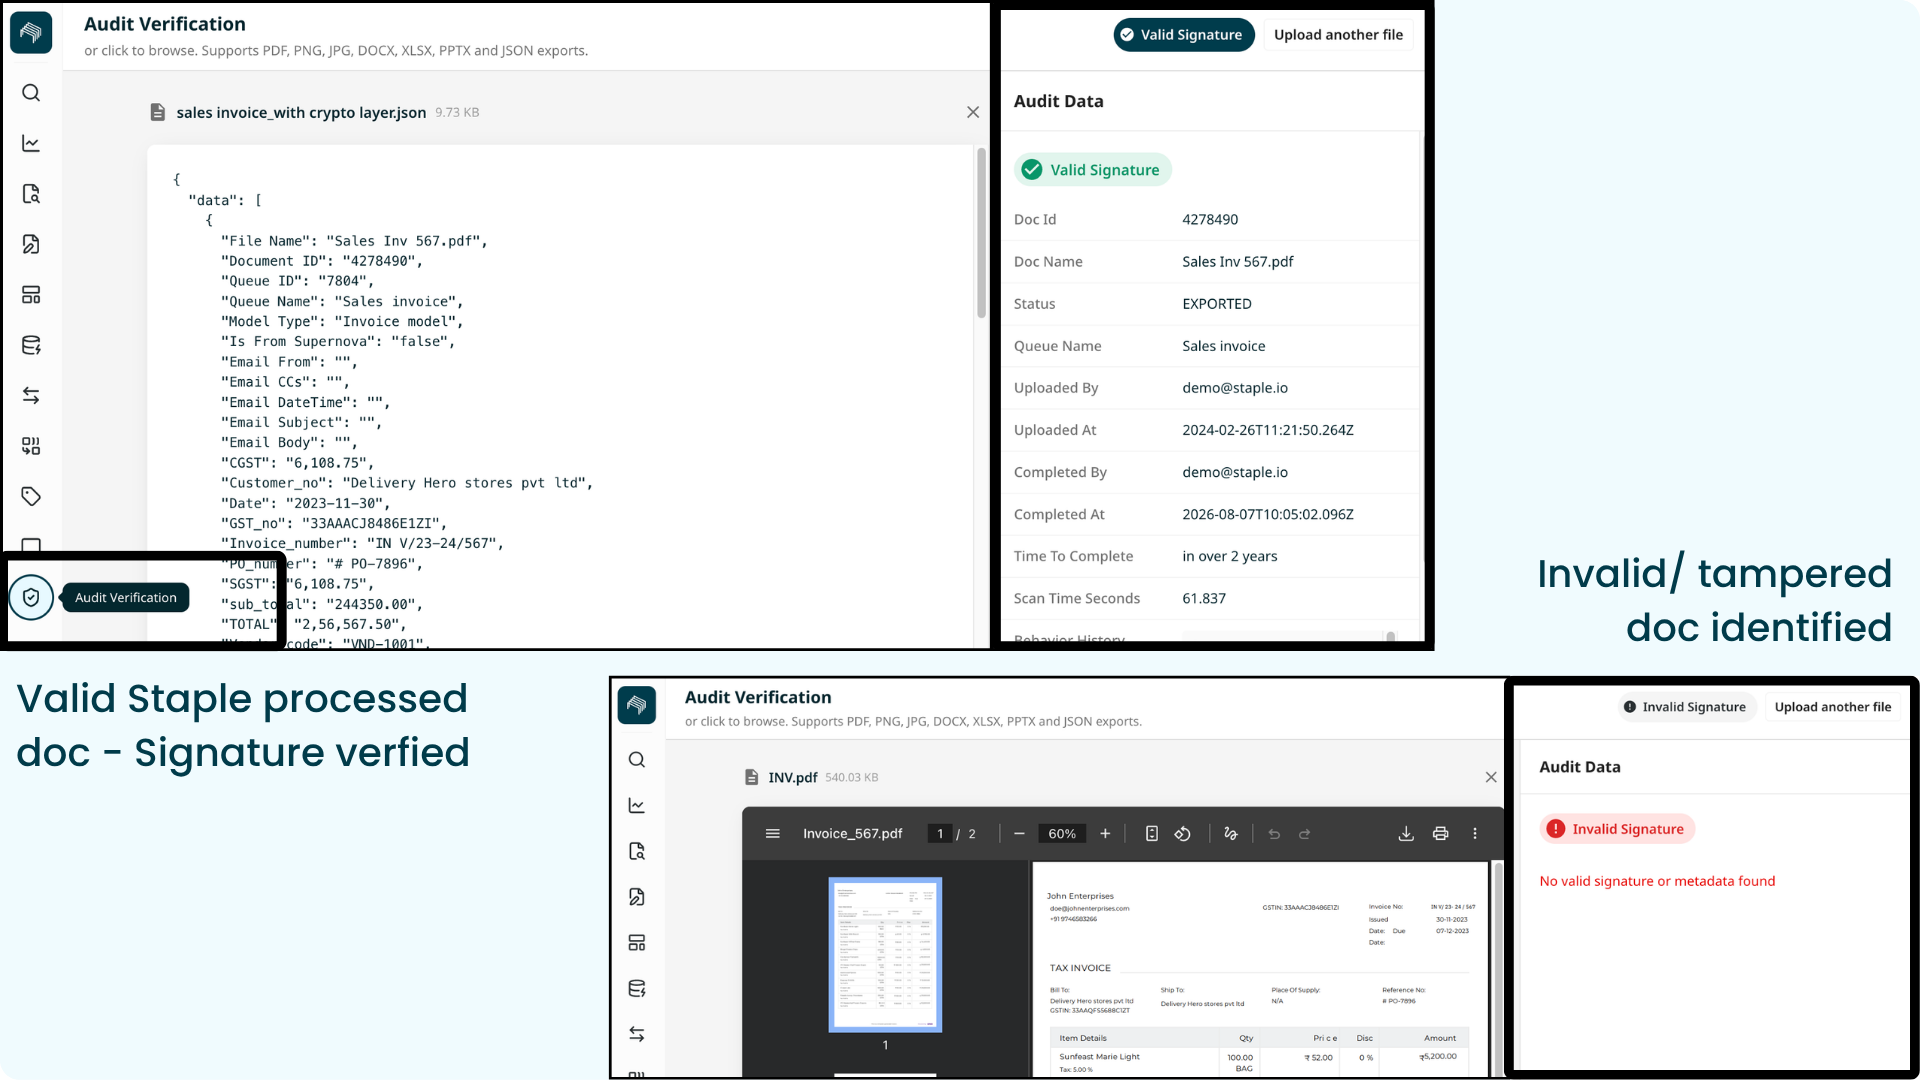Click Completed At value 2026-08-07T10:05:02.096Z

click(x=1267, y=515)
